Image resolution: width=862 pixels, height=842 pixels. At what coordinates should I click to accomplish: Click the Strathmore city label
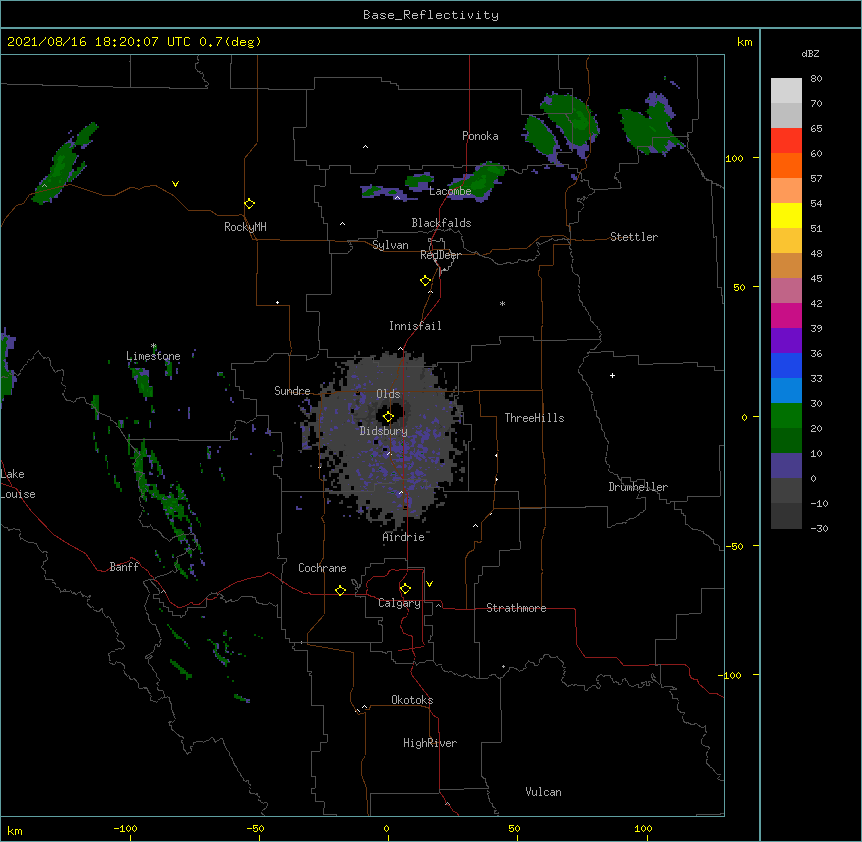(516, 608)
